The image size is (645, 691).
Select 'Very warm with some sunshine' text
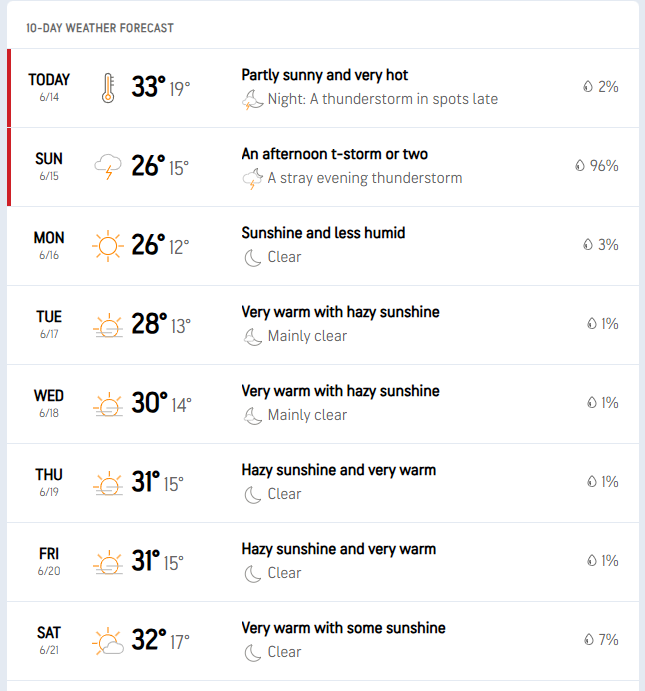343,628
